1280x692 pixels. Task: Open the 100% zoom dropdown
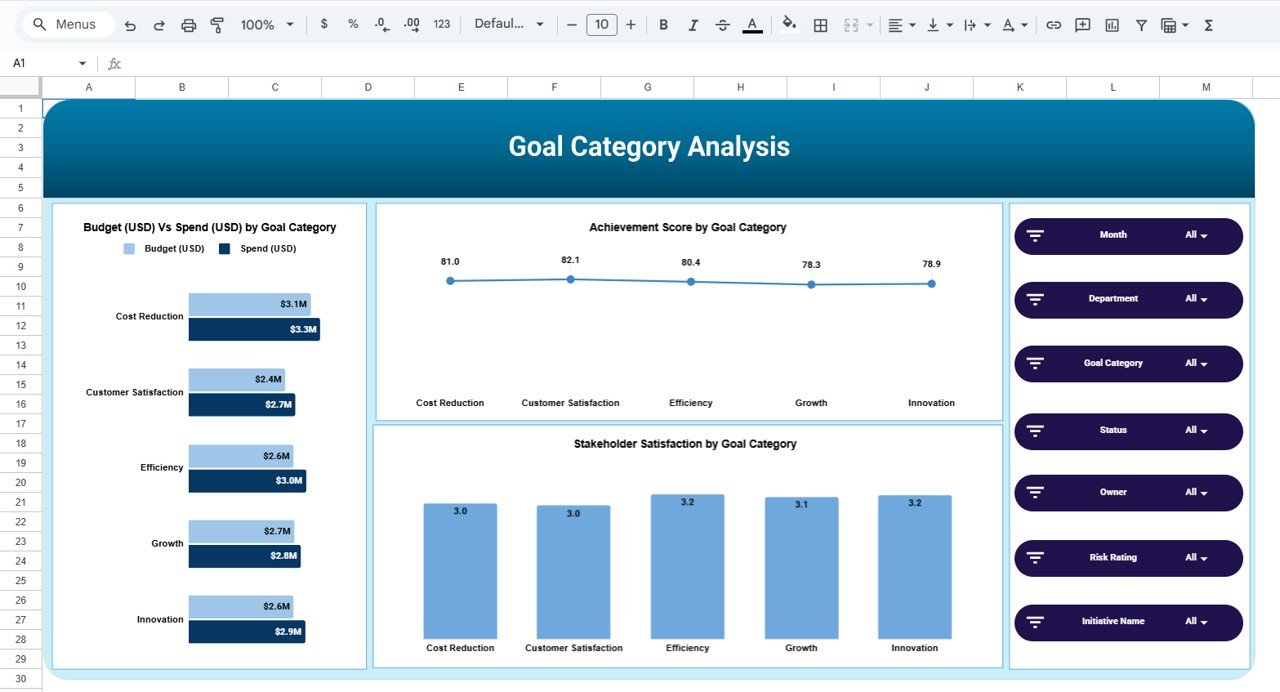[267, 25]
